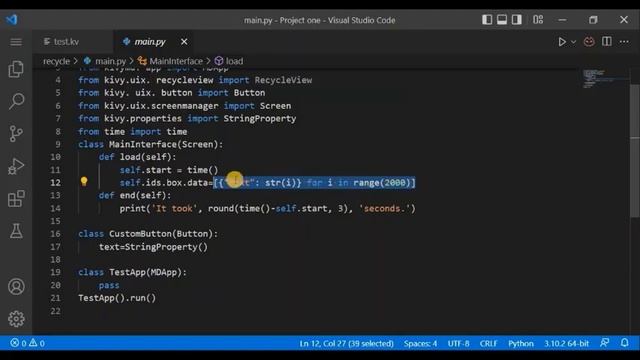Screen dimensions: 640x360
Task: Open the Manage gear settings
Action: tap(16, 319)
